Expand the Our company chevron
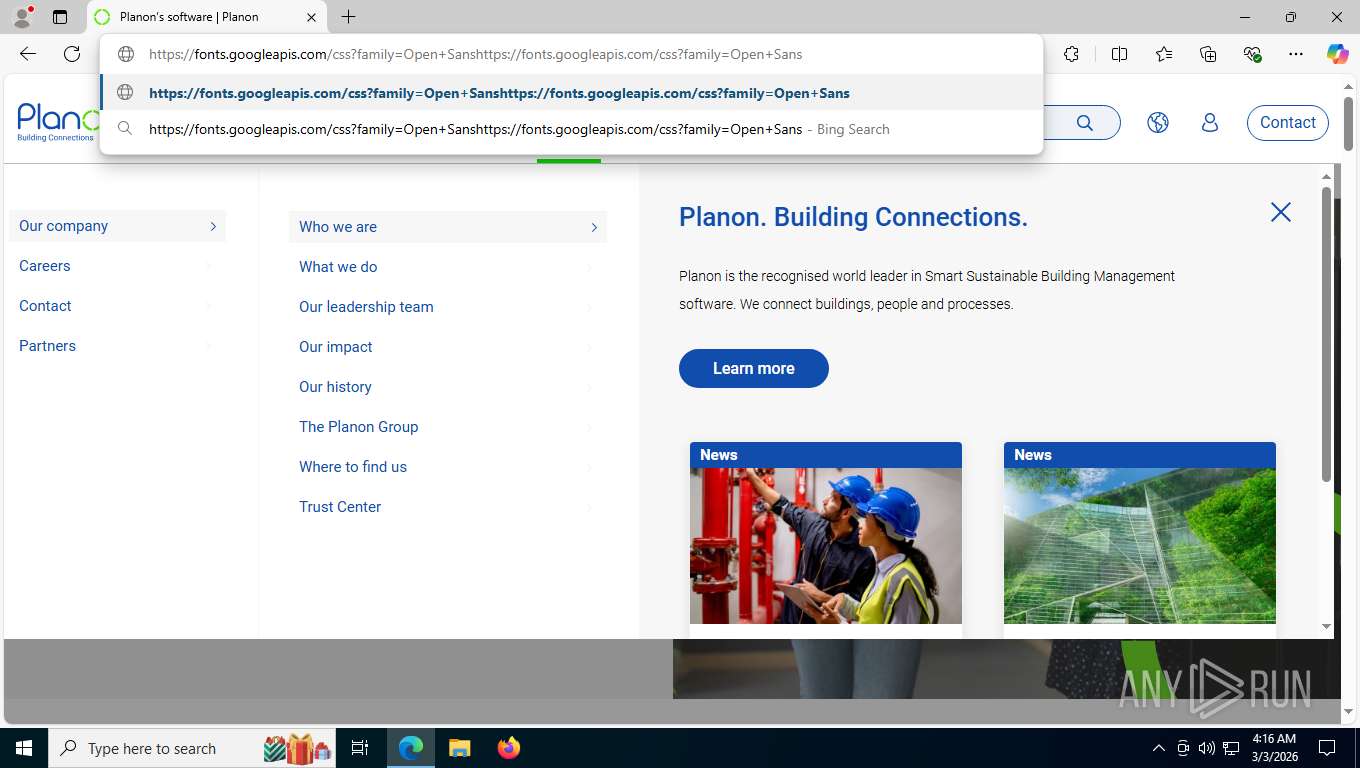 coord(213,226)
